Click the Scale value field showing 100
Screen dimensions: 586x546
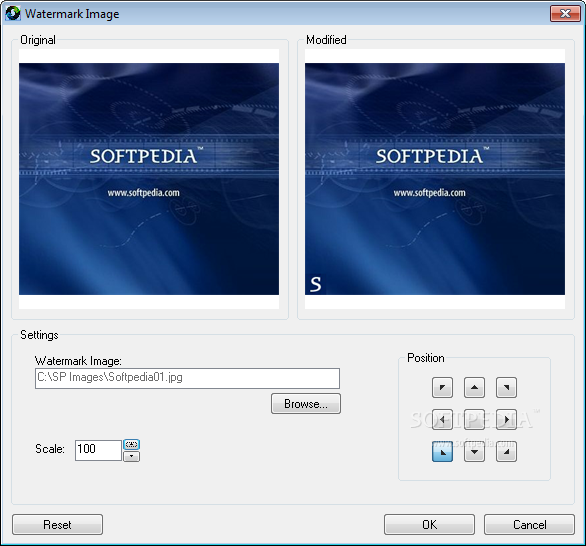pos(98,450)
